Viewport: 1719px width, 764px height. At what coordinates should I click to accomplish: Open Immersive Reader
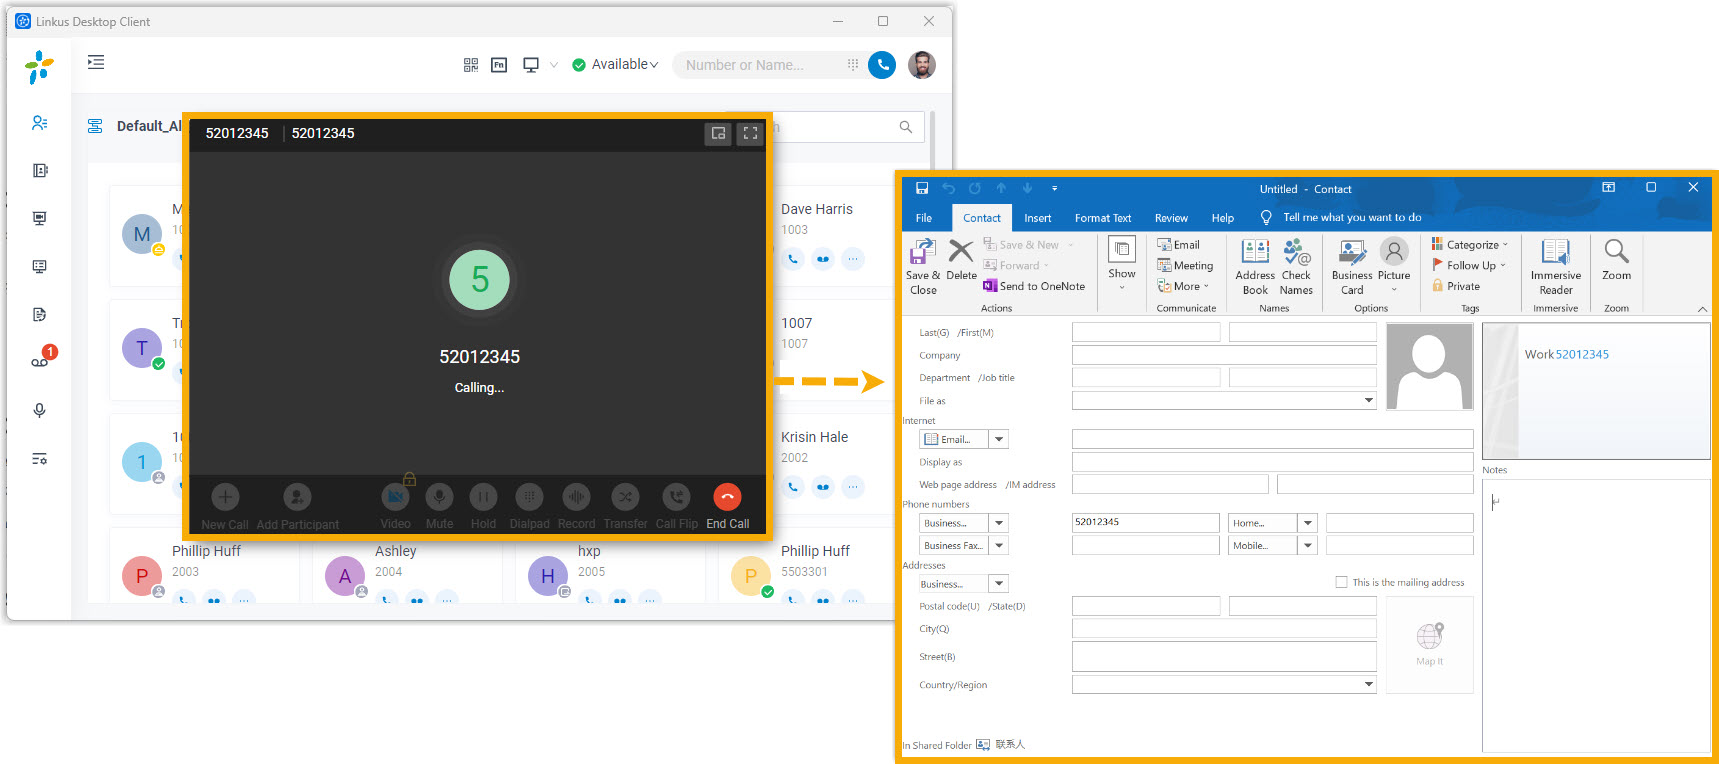(1556, 267)
